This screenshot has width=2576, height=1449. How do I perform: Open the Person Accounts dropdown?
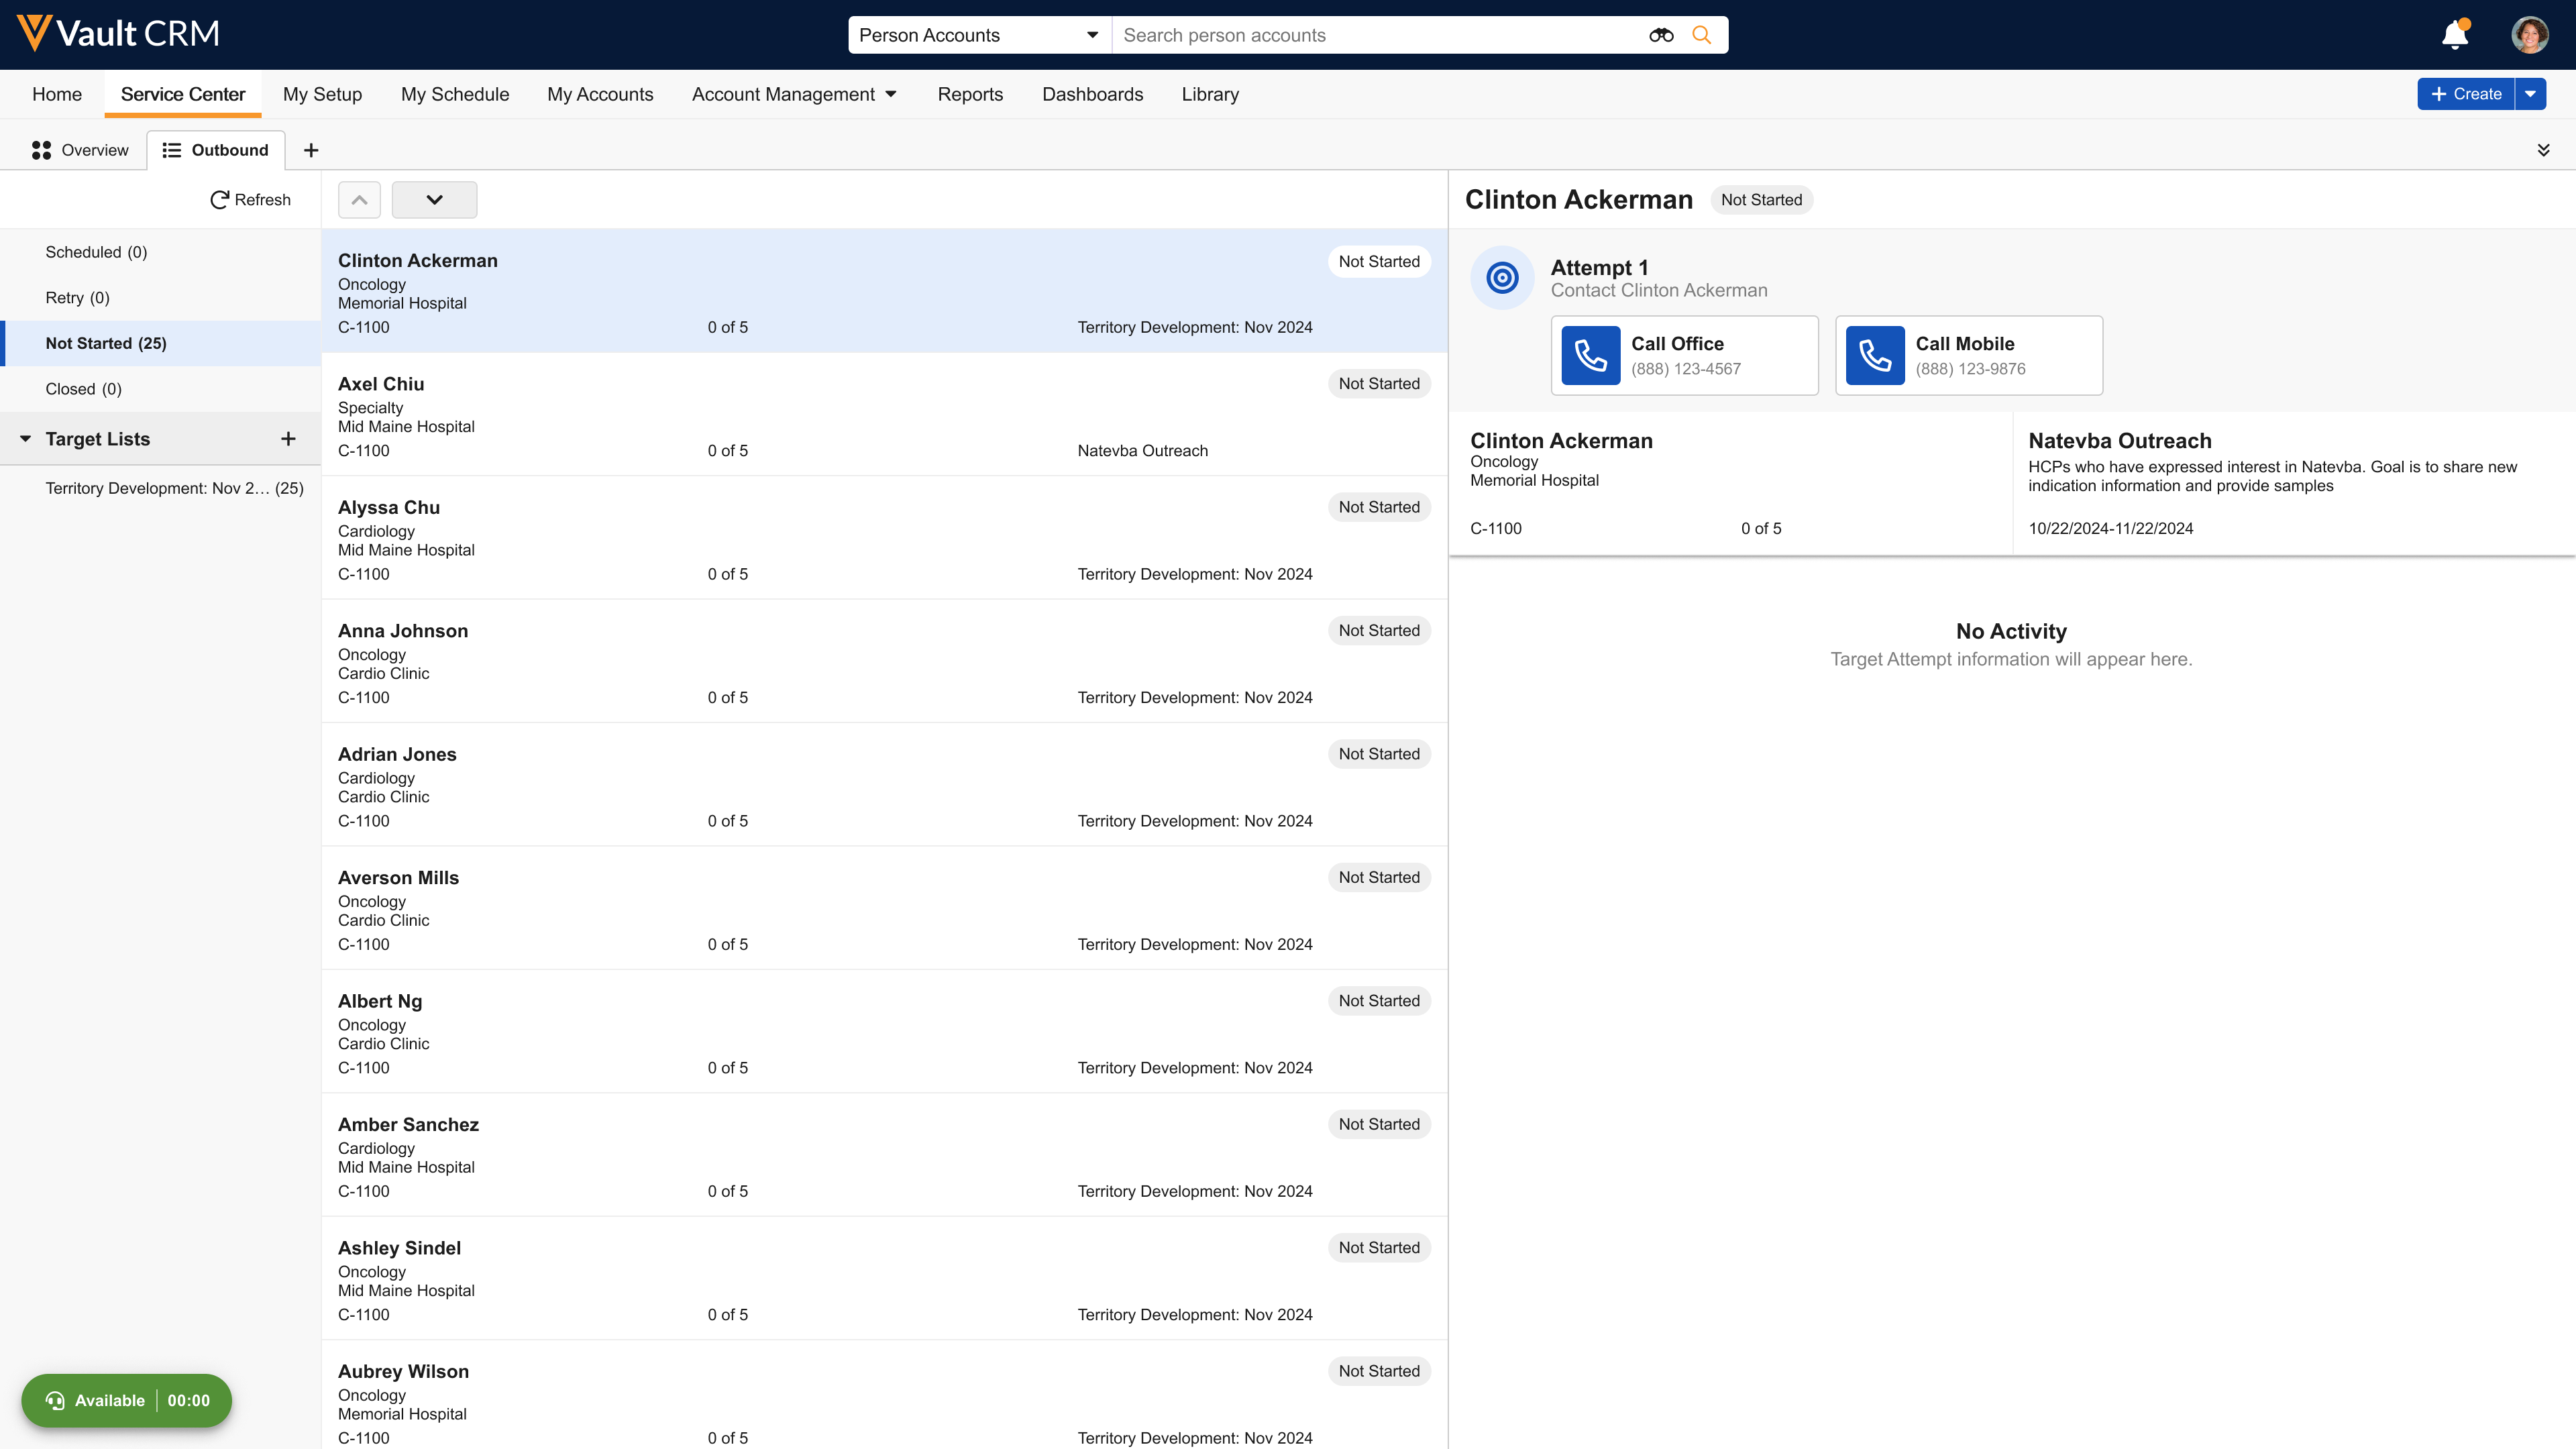coord(978,35)
